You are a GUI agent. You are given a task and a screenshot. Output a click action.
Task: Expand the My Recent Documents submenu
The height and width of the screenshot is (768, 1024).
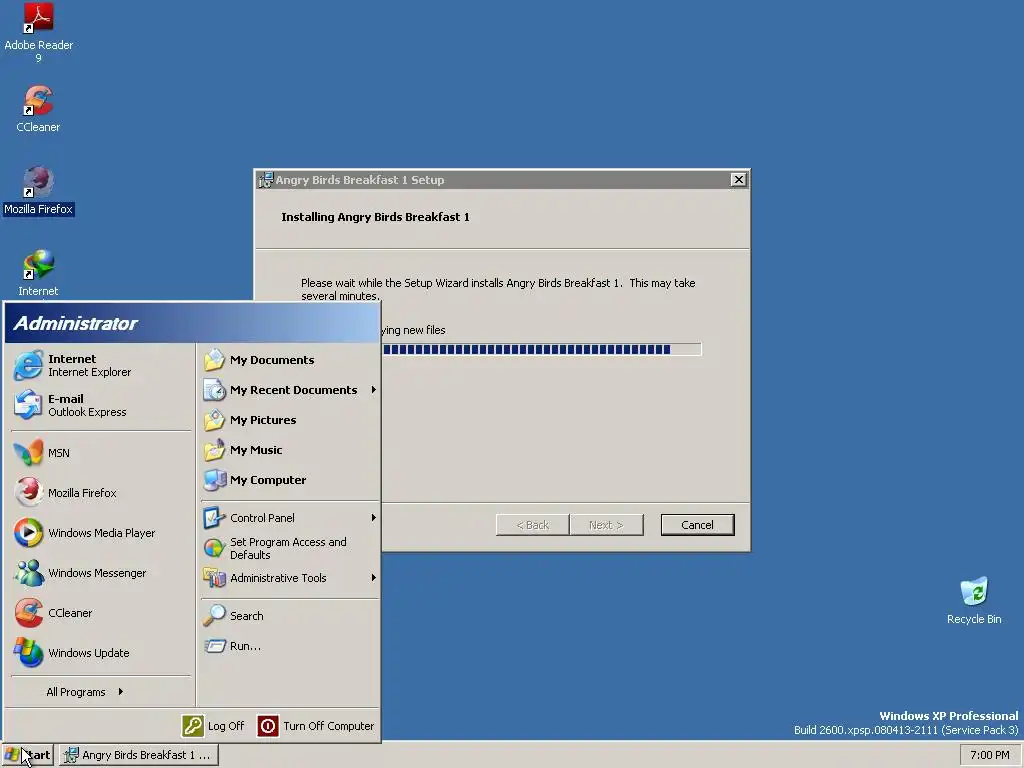coord(289,390)
